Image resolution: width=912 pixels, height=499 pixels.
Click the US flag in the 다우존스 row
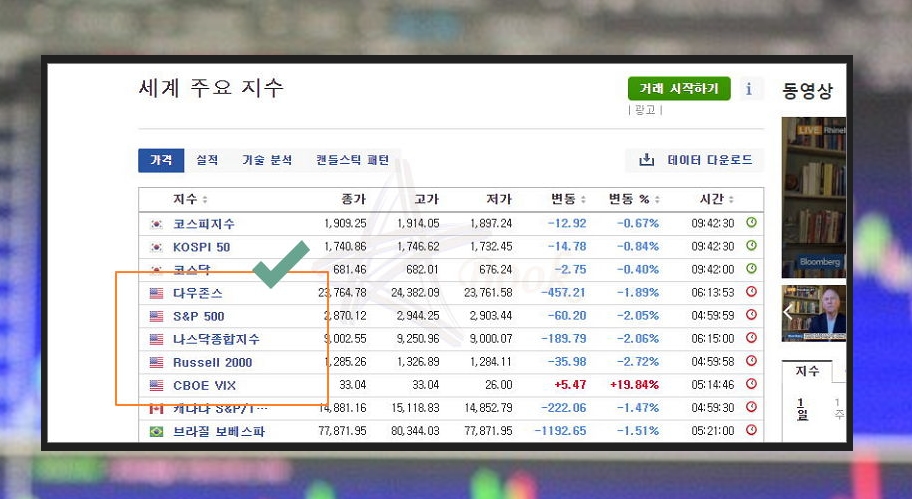click(x=156, y=293)
